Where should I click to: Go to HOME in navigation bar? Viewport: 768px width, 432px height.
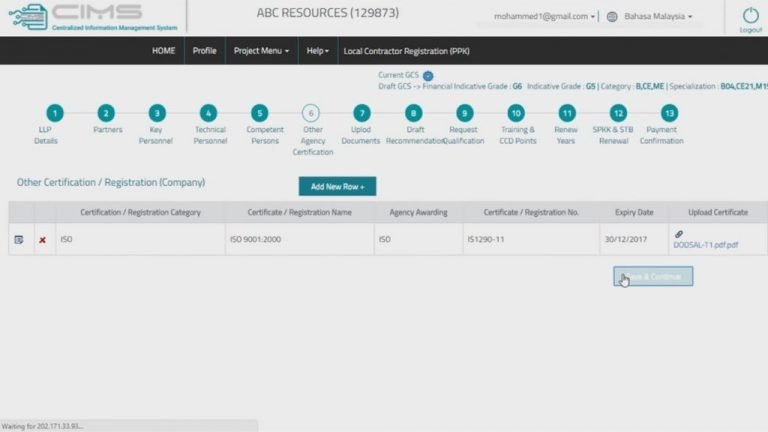163,50
